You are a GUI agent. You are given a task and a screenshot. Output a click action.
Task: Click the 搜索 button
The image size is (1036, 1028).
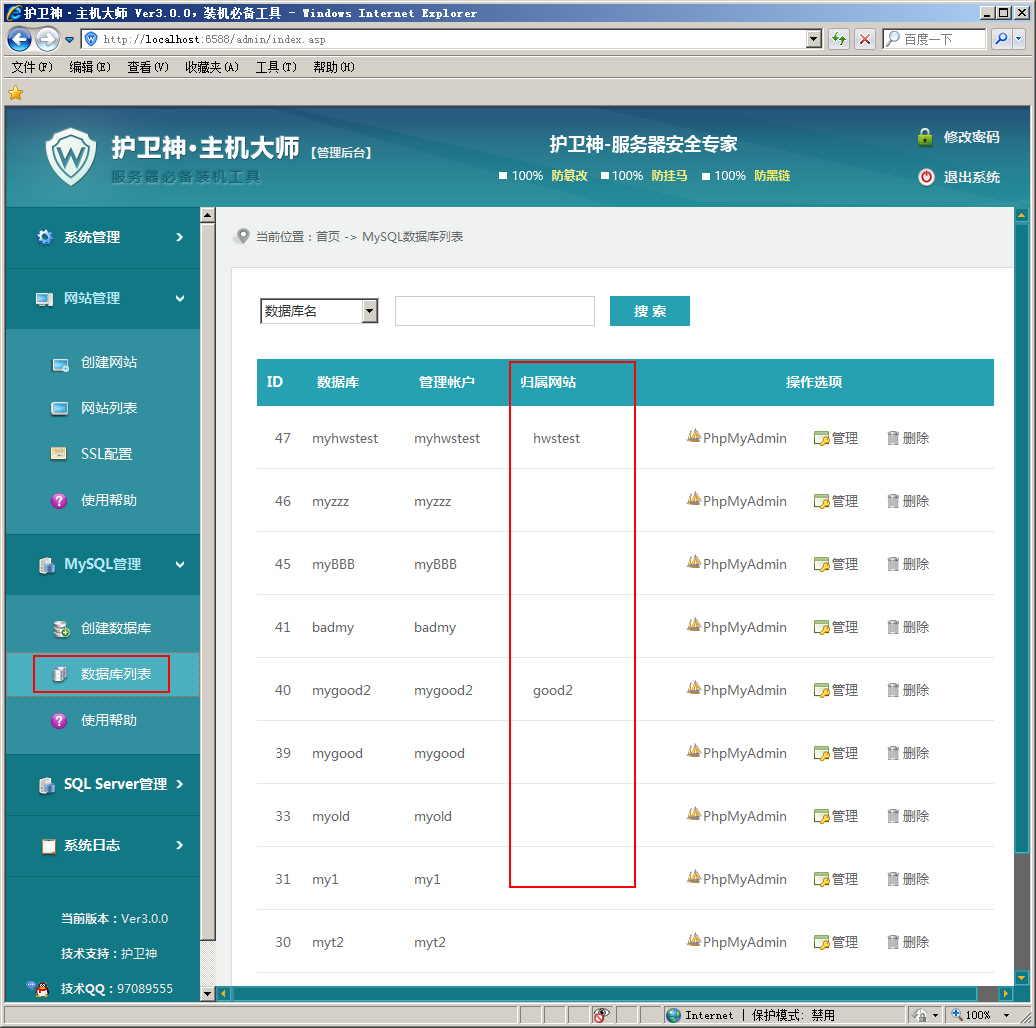(x=649, y=311)
